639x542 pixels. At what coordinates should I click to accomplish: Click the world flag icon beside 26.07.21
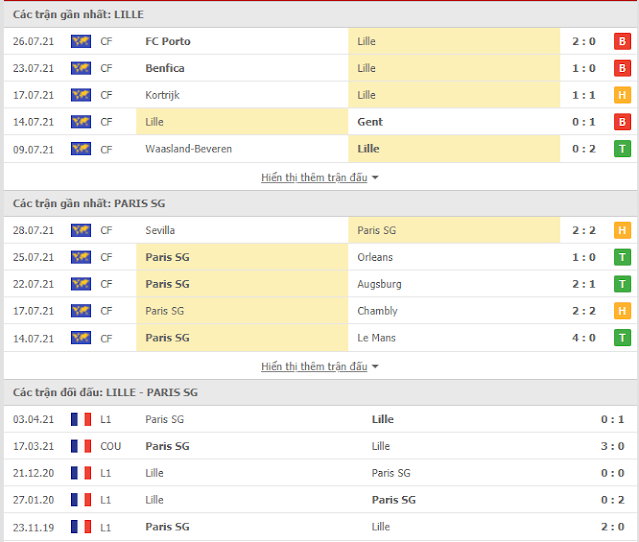point(81,41)
